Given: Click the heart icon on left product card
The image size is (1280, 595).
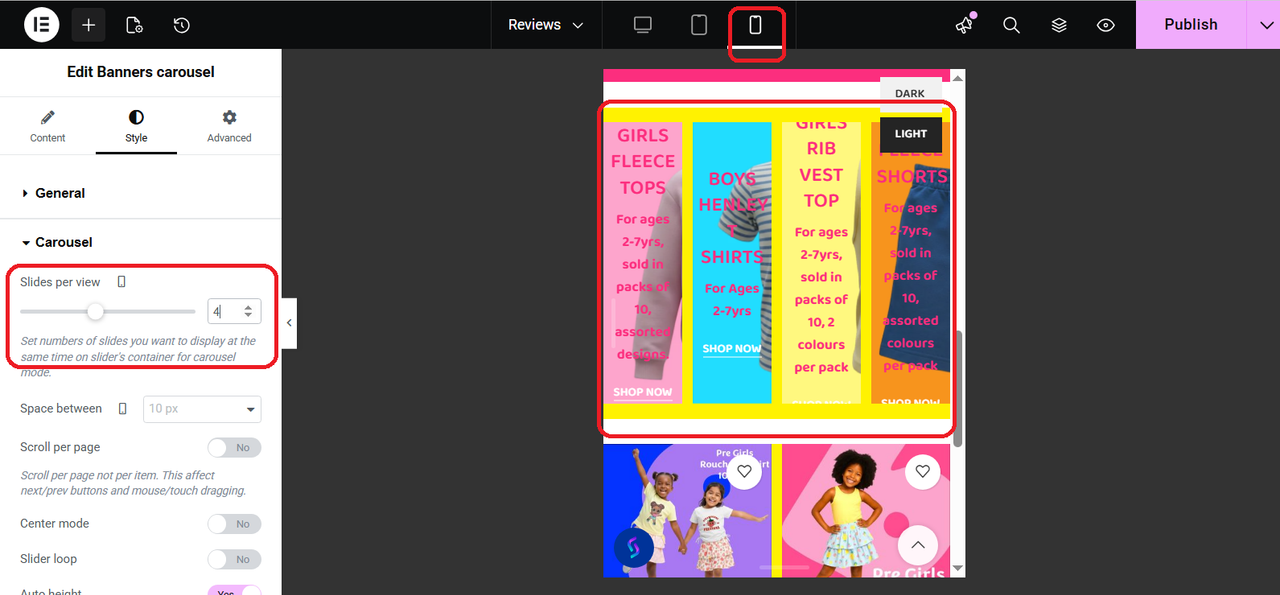Looking at the screenshot, I should pyautogui.click(x=744, y=471).
